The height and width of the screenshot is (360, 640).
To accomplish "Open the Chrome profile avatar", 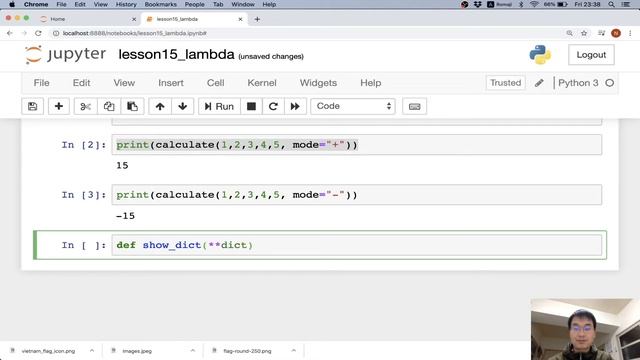I will click(616, 33).
